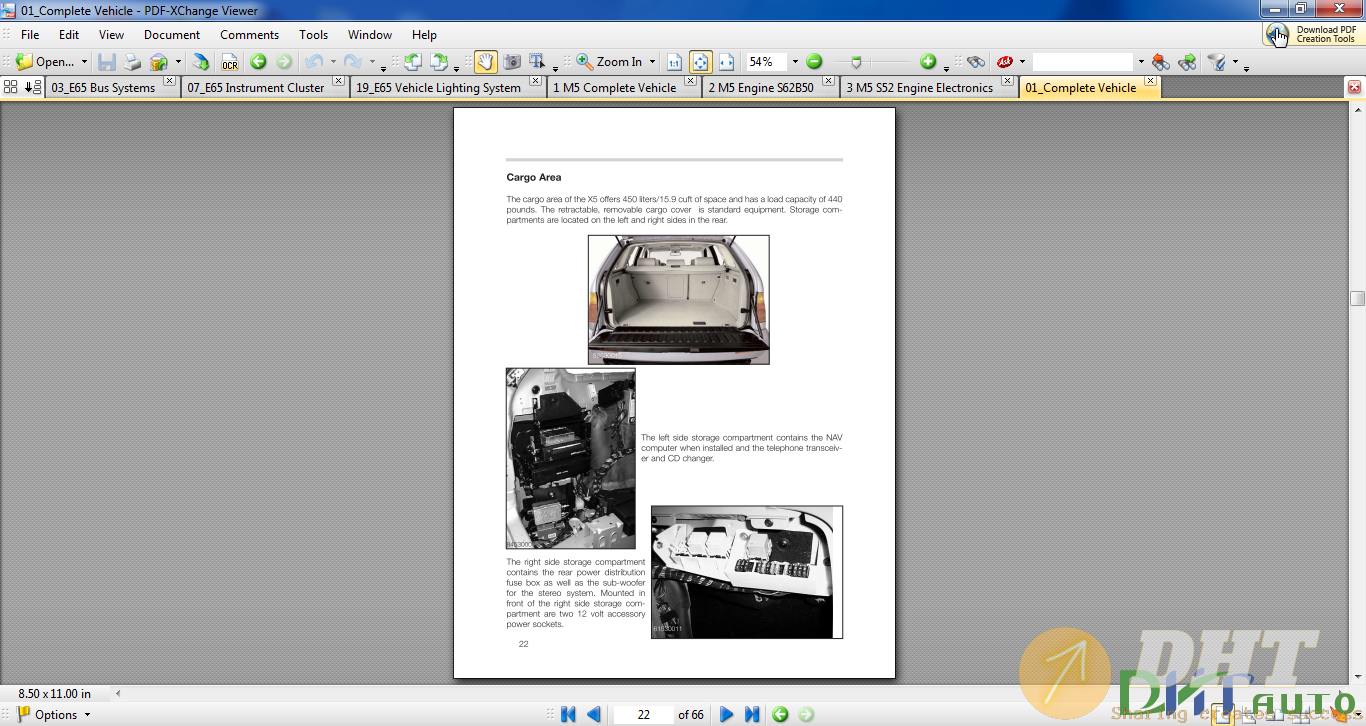Click the search text input field
The width and height of the screenshot is (1366, 726).
(x=1083, y=62)
